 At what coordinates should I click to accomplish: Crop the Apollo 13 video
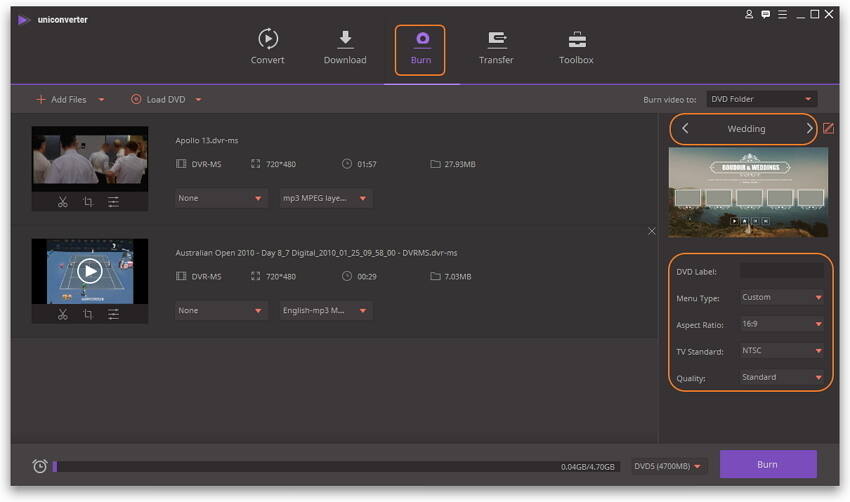pos(88,202)
